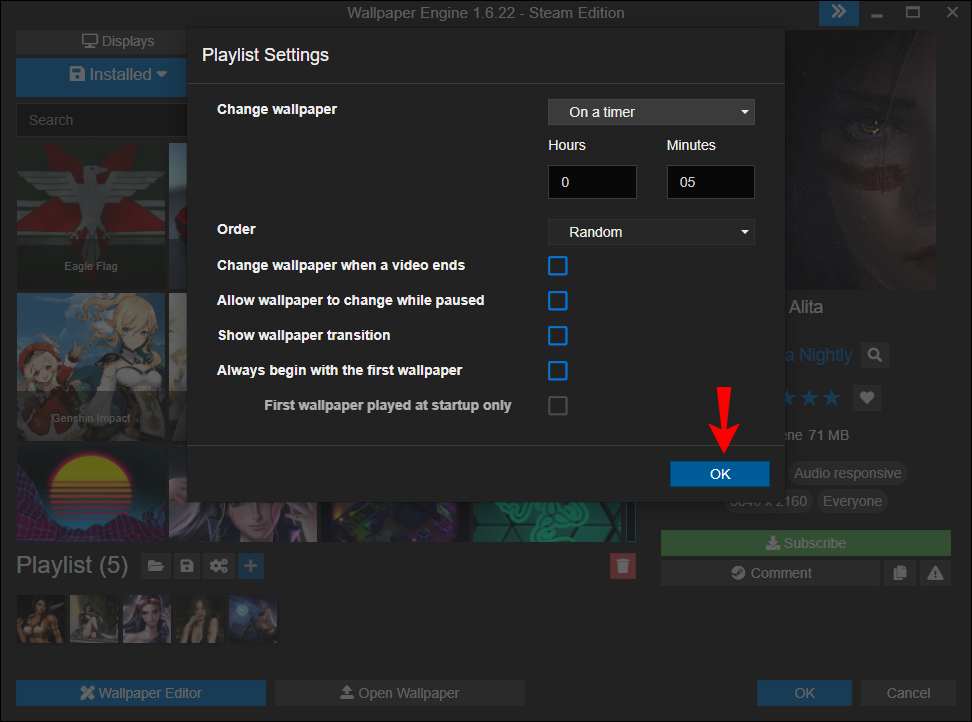Select Eagle Flag wallpaper thumbnail
This screenshot has width=972, height=722.
(x=91, y=216)
